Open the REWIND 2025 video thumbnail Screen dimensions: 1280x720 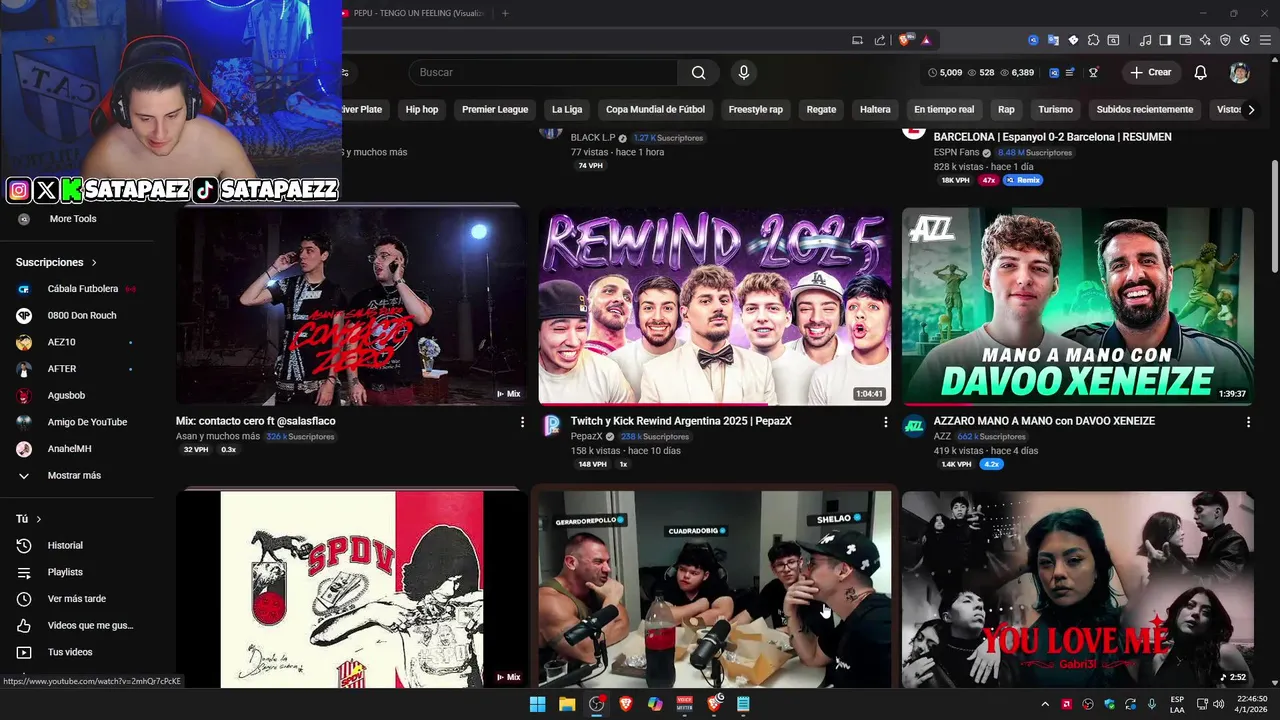(x=715, y=306)
